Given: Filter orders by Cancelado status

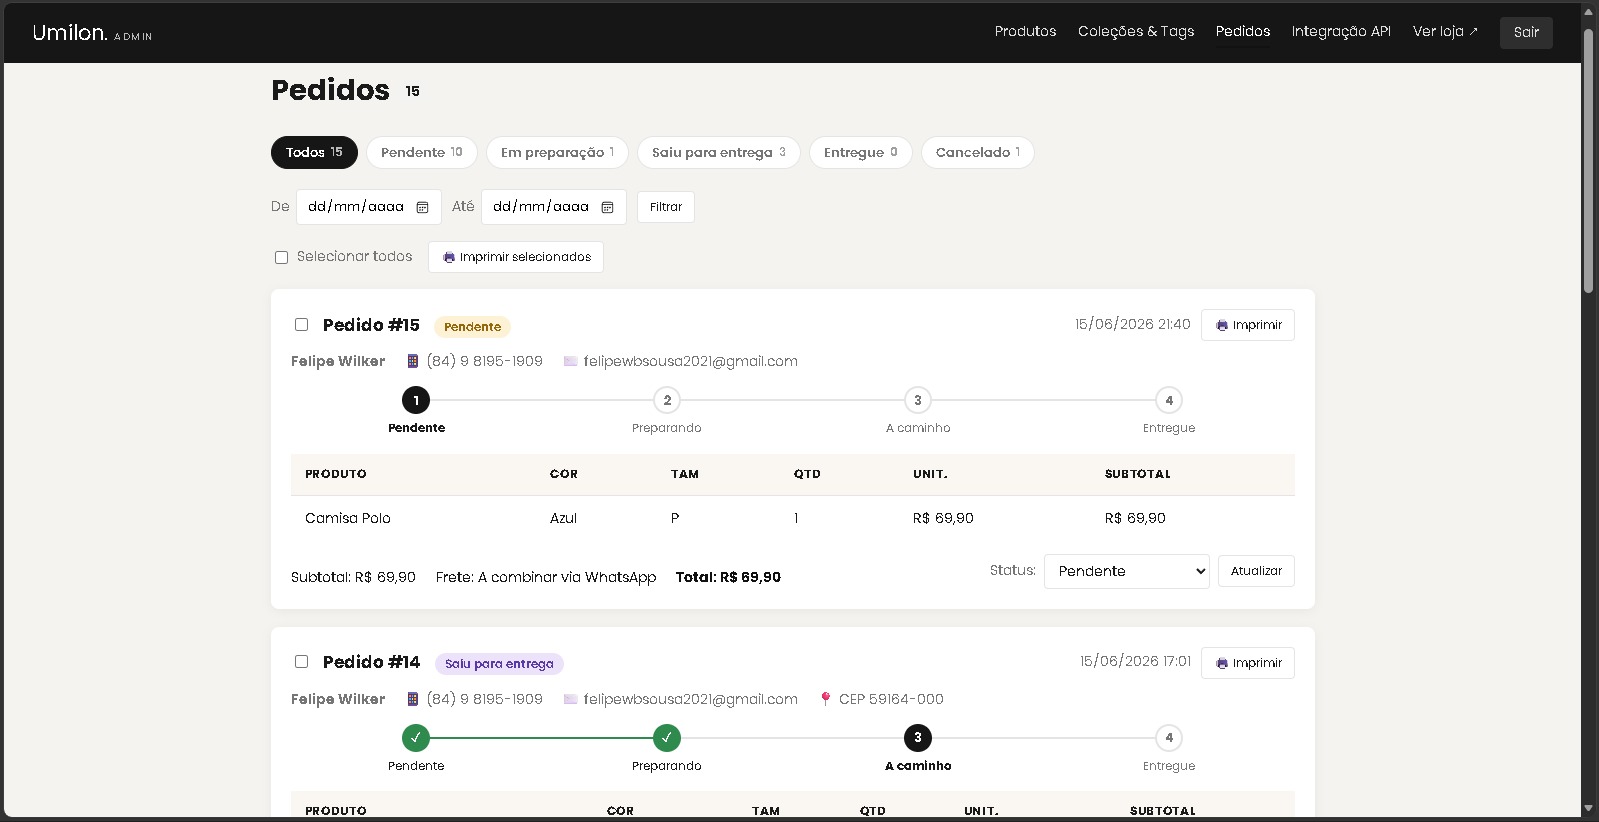Looking at the screenshot, I should (x=978, y=152).
